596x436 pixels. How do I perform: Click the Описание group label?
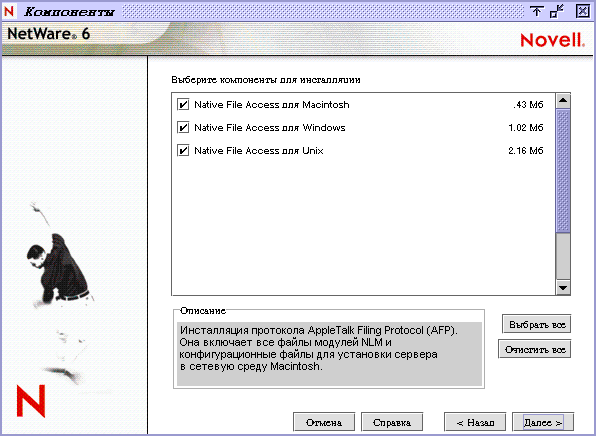tap(203, 311)
